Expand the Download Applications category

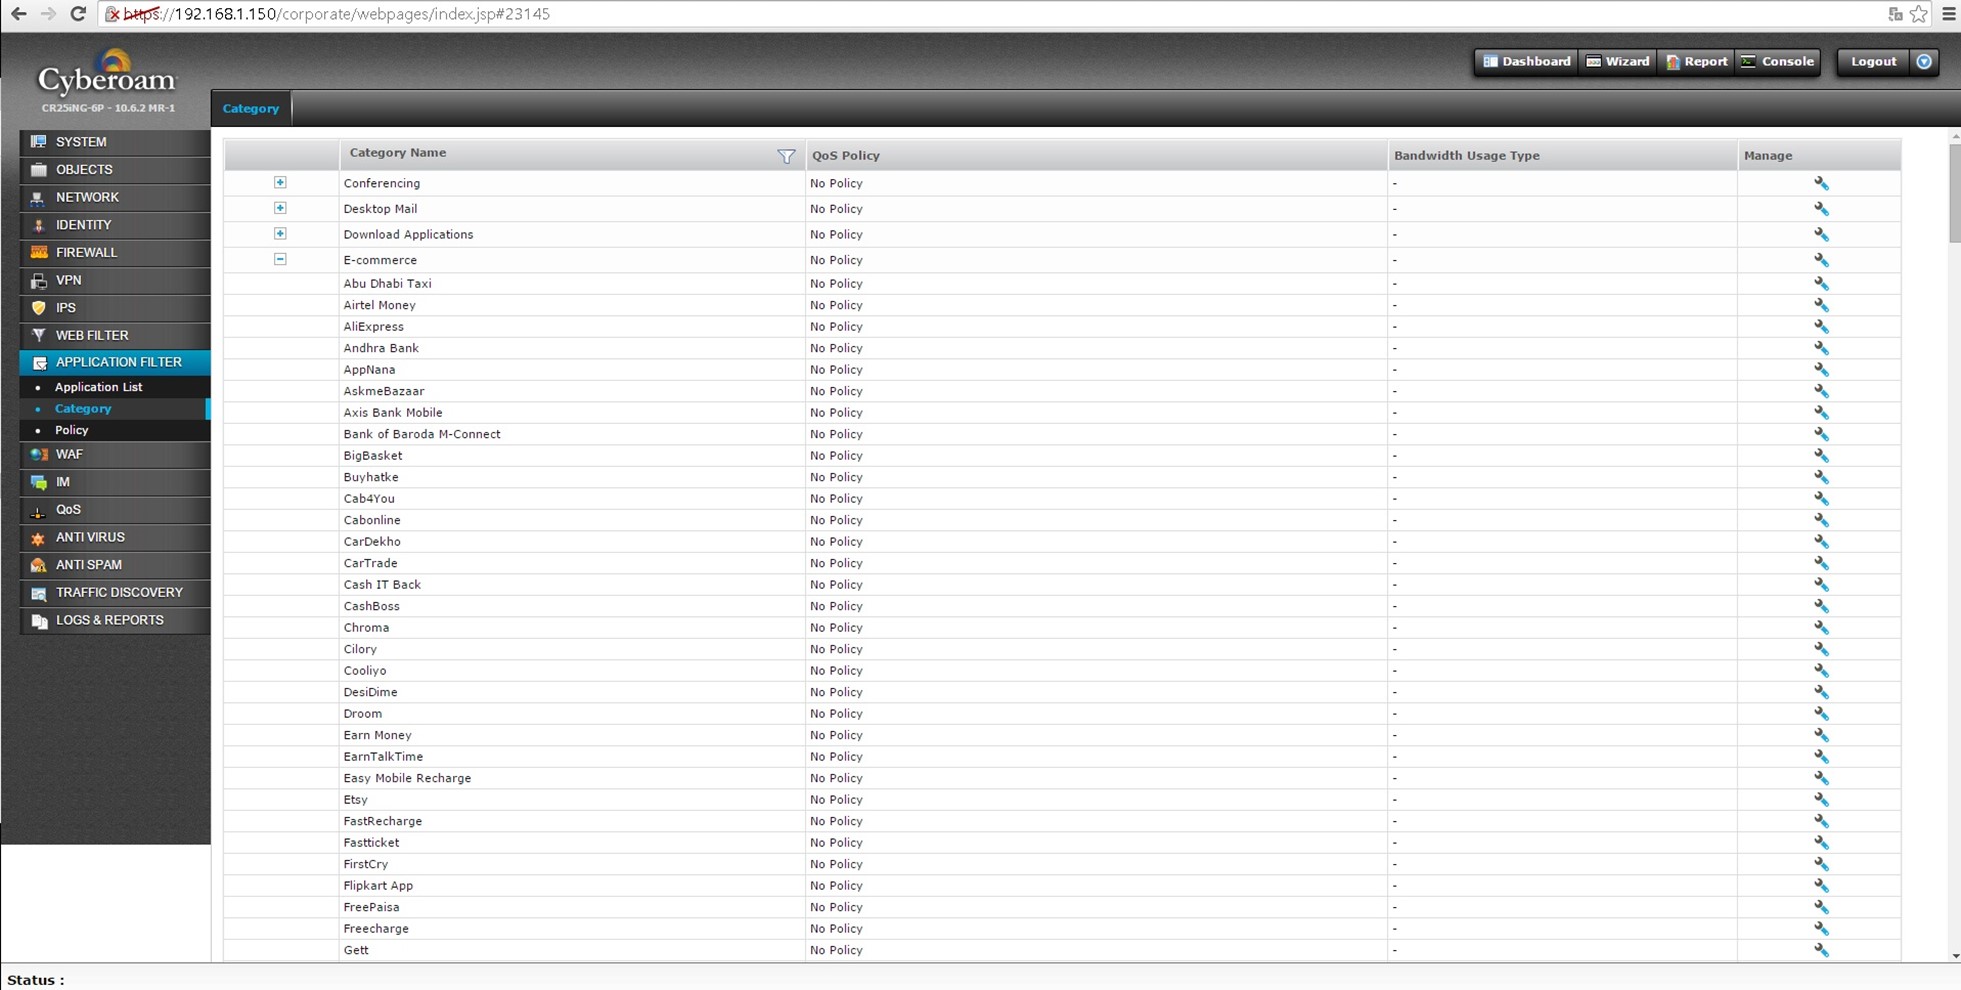coord(280,234)
